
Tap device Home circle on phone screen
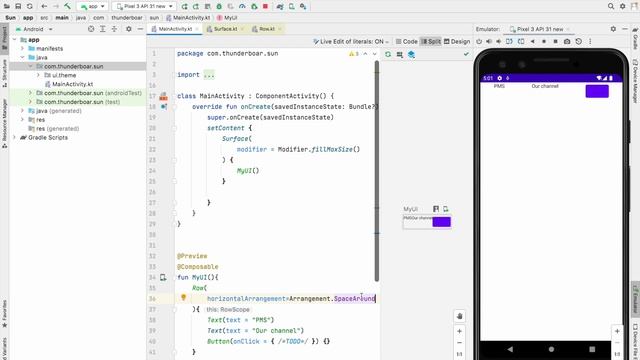[x=551, y=349]
